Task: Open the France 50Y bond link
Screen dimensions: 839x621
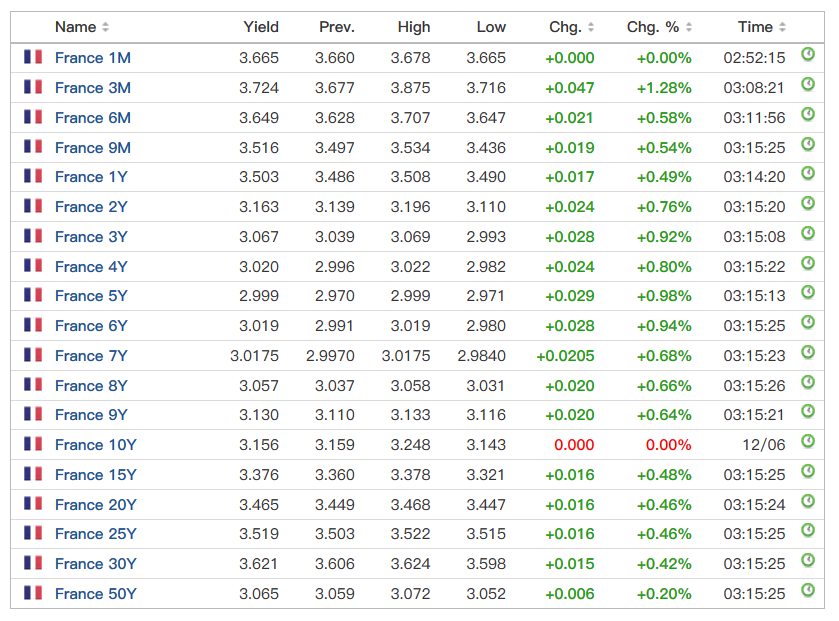Action: pos(96,594)
